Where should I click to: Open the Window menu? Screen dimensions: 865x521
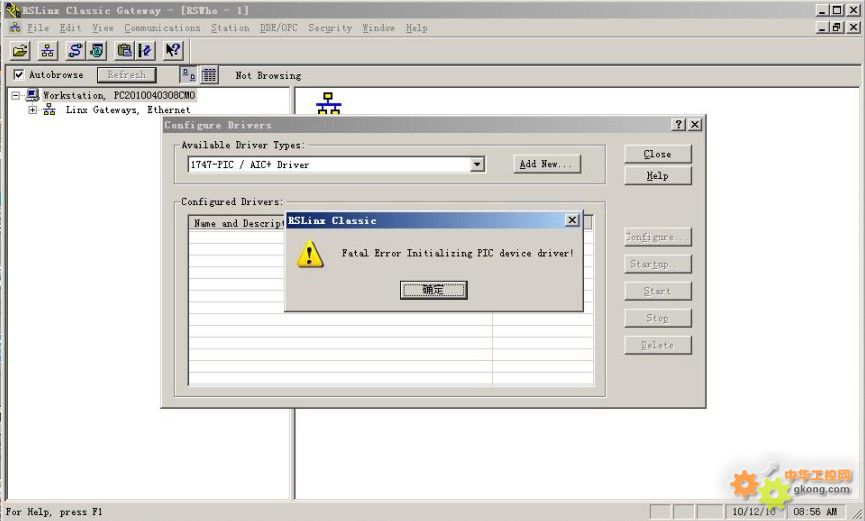coord(378,28)
